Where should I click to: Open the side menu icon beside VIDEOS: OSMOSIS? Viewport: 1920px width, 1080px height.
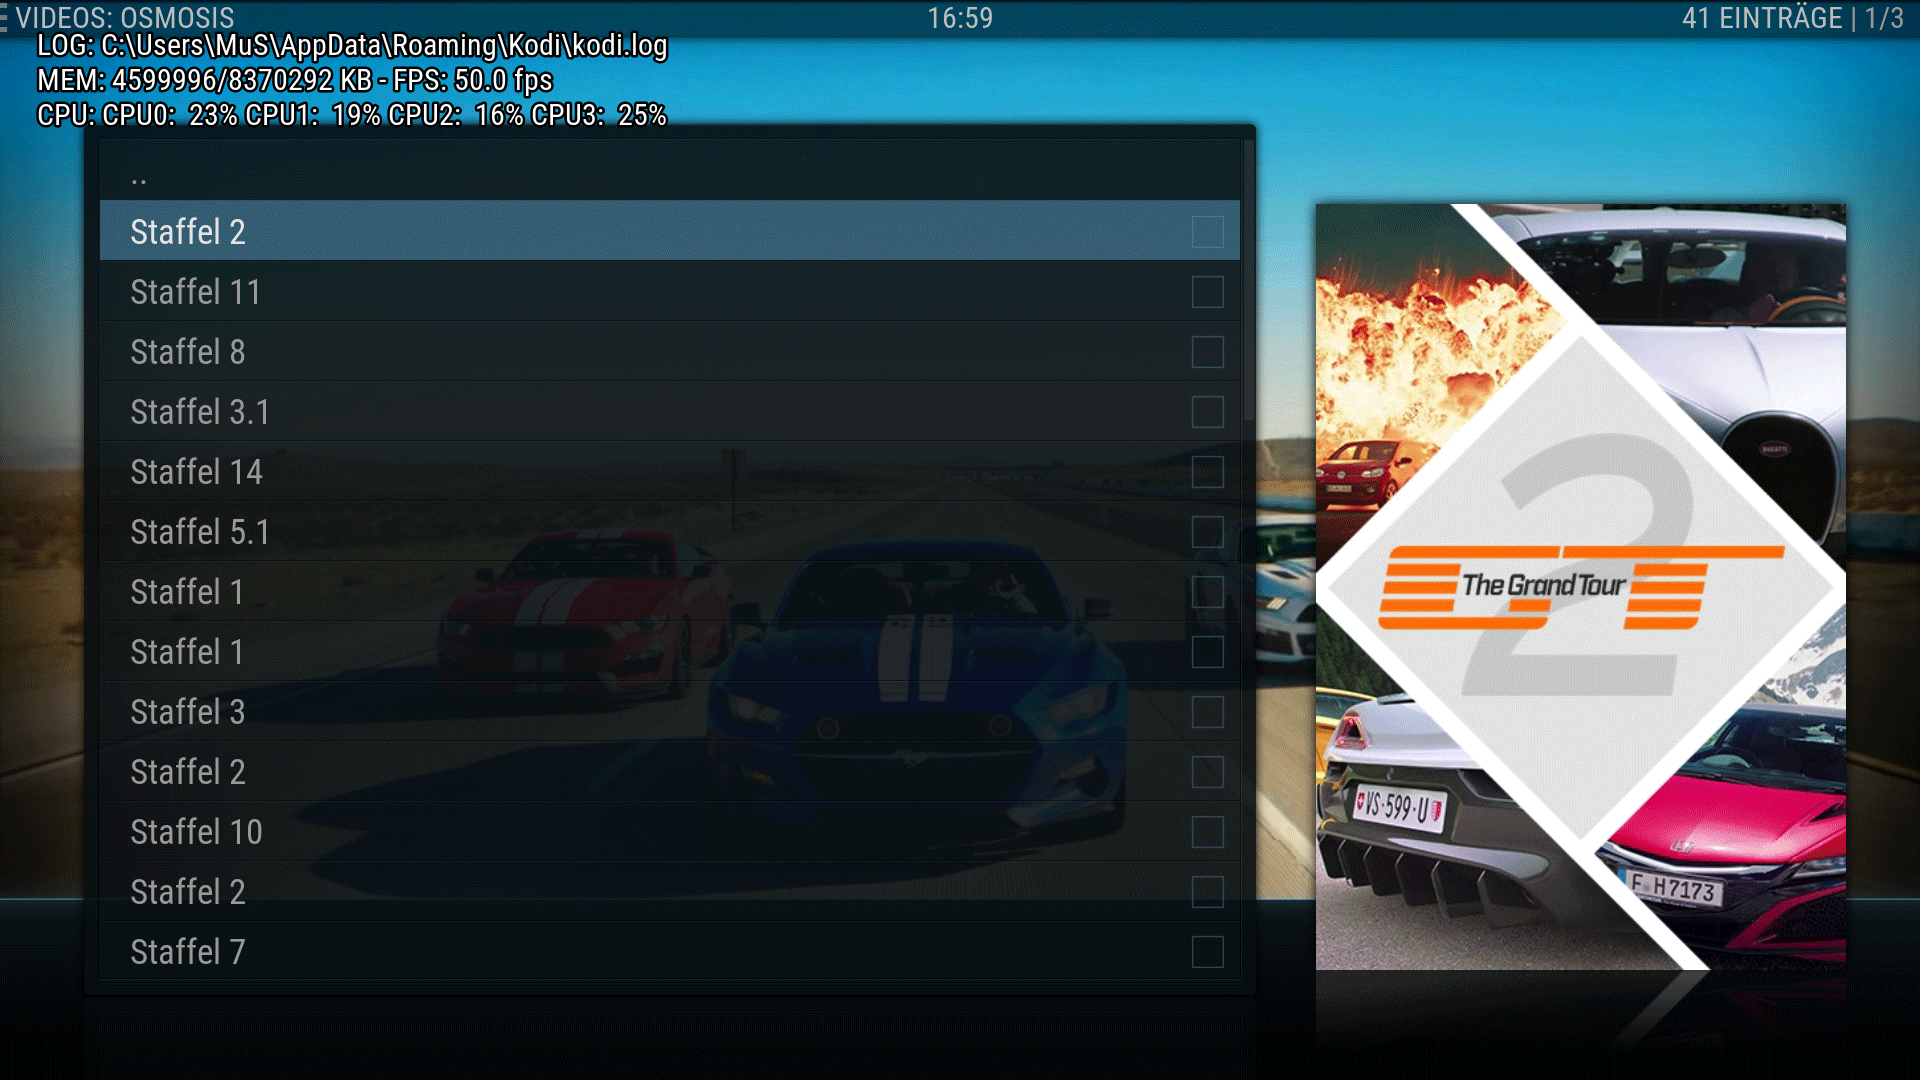pyautogui.click(x=4, y=18)
